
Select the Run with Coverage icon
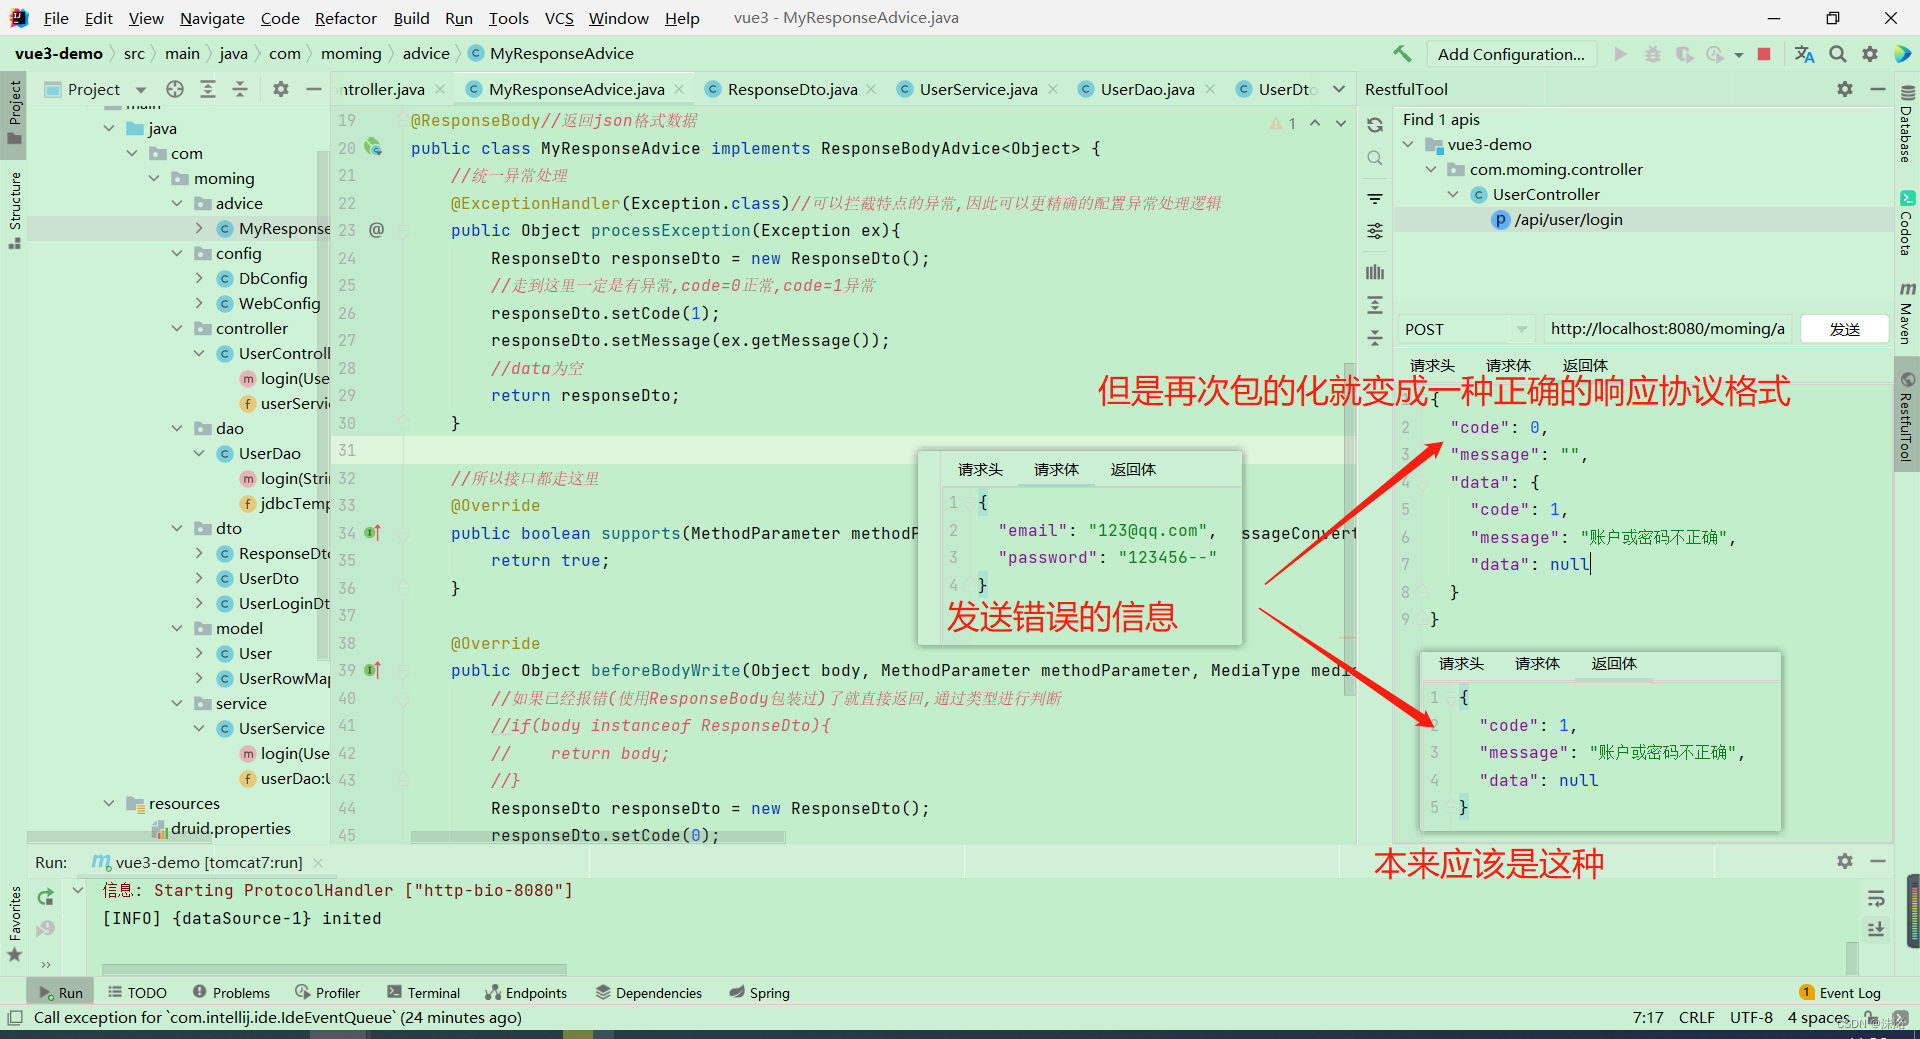[x=1686, y=54]
